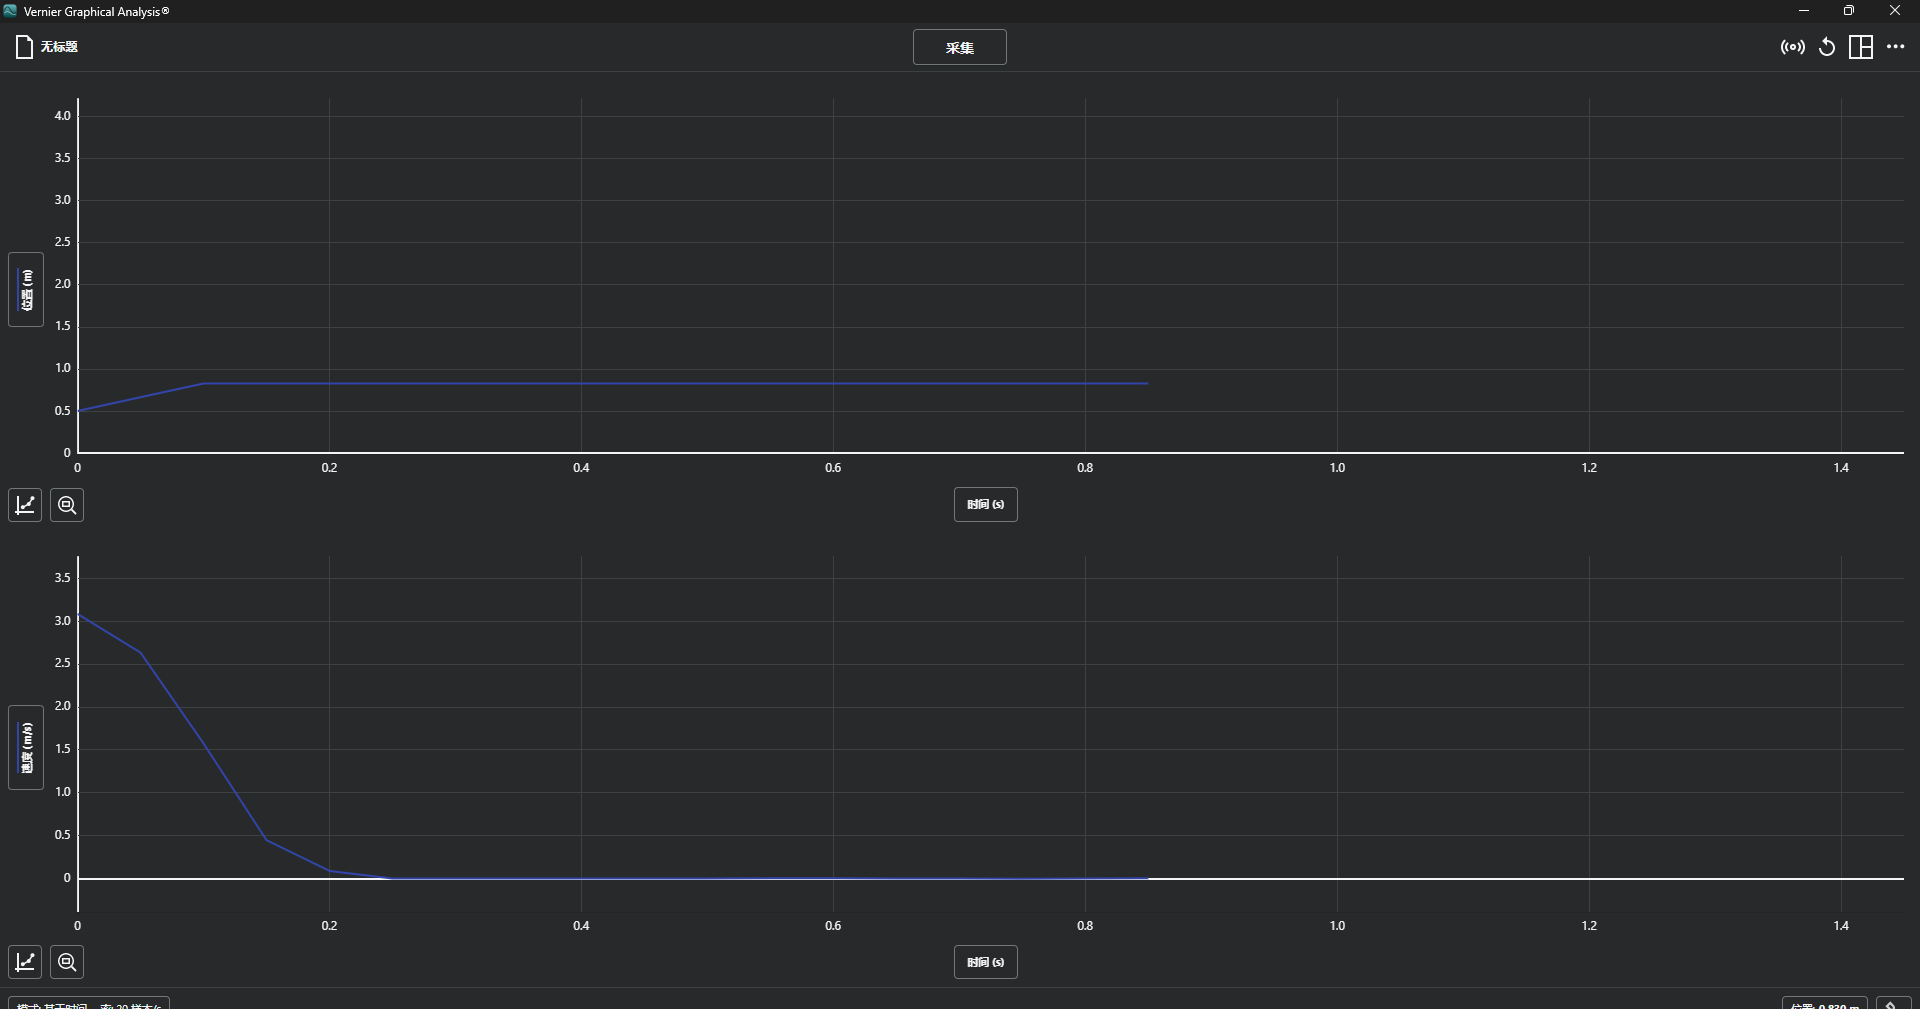The width and height of the screenshot is (1920, 1009).
Task: Click the zoom icon for the velocity graph
Action: (67, 962)
